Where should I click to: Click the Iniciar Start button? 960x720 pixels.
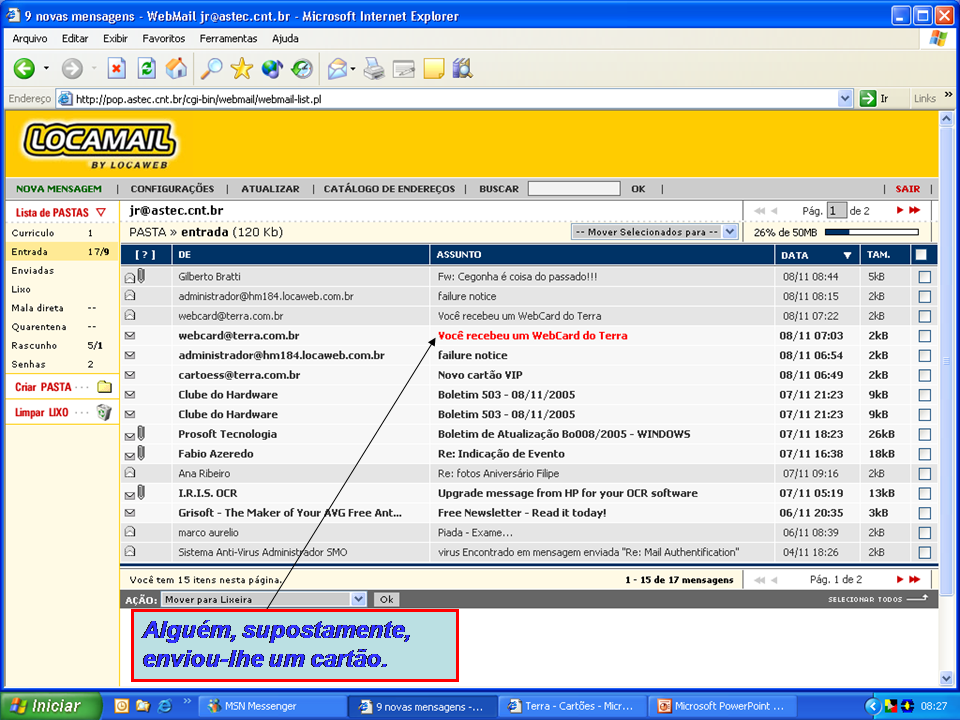pyautogui.click(x=50, y=706)
